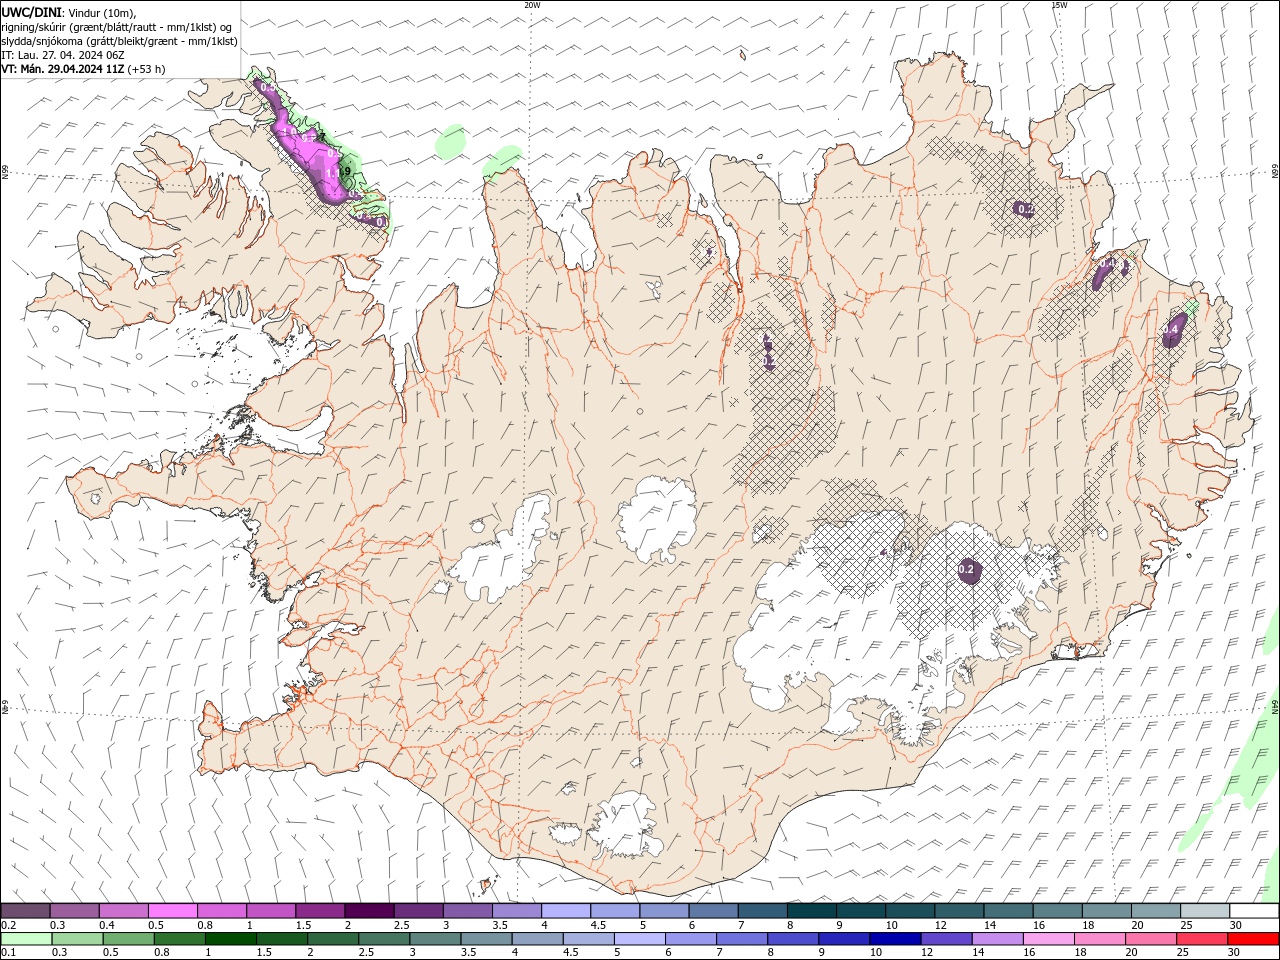1280x960 pixels.
Task: Pick the pale grey 25 swatch in top legend
Action: coord(1205,910)
